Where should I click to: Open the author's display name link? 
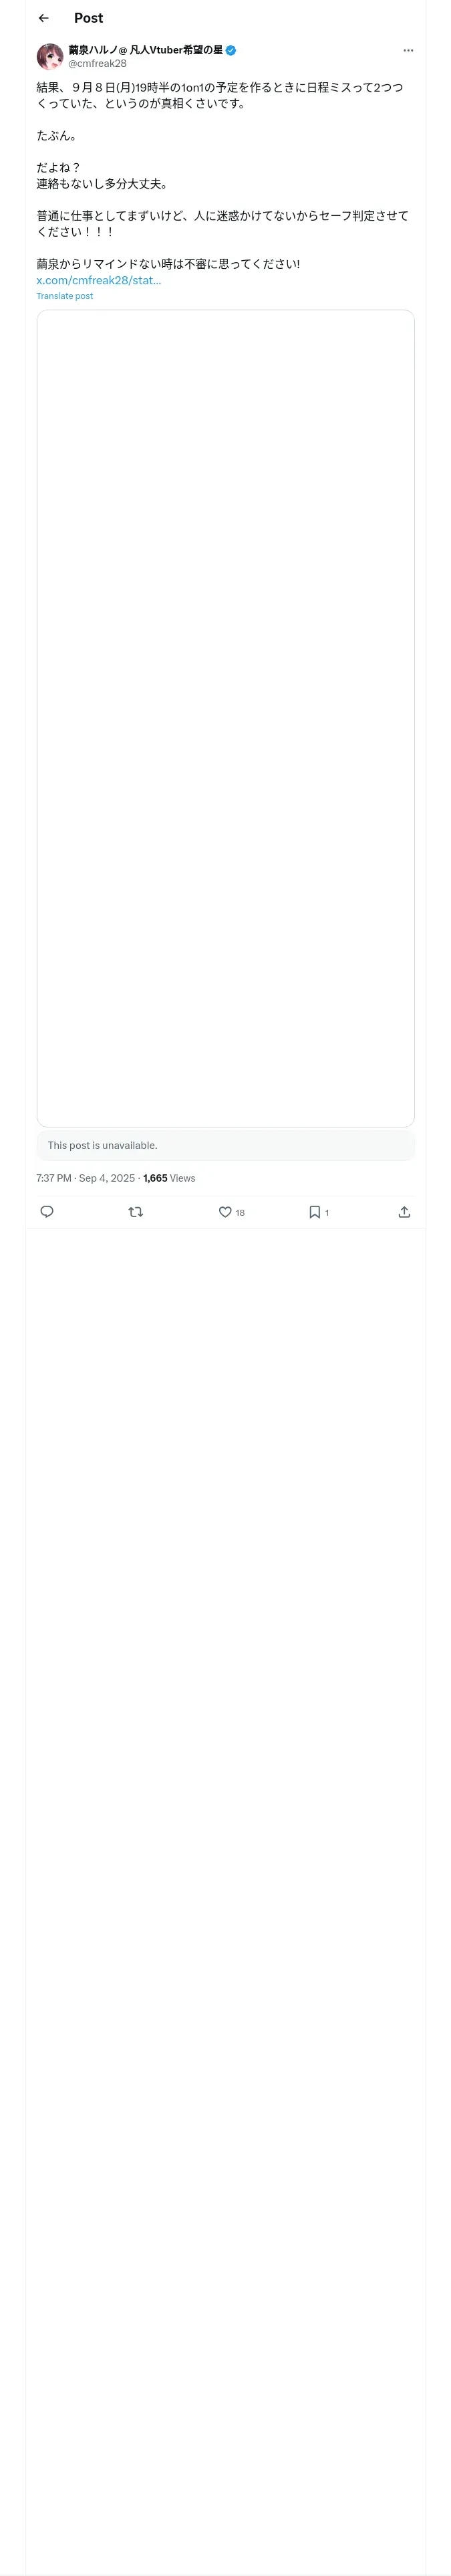click(x=145, y=50)
